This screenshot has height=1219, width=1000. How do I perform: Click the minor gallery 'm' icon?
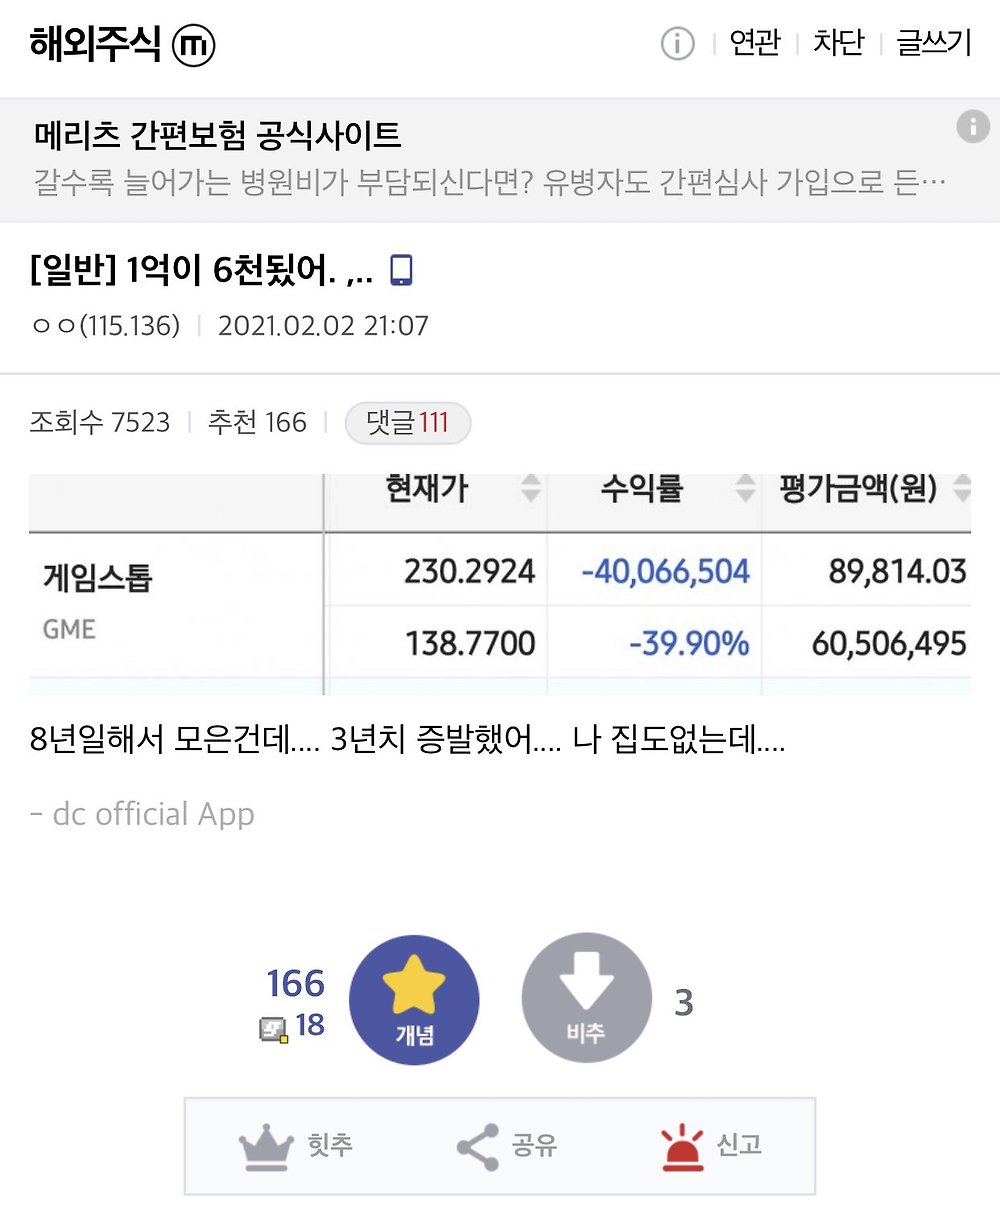(x=194, y=45)
